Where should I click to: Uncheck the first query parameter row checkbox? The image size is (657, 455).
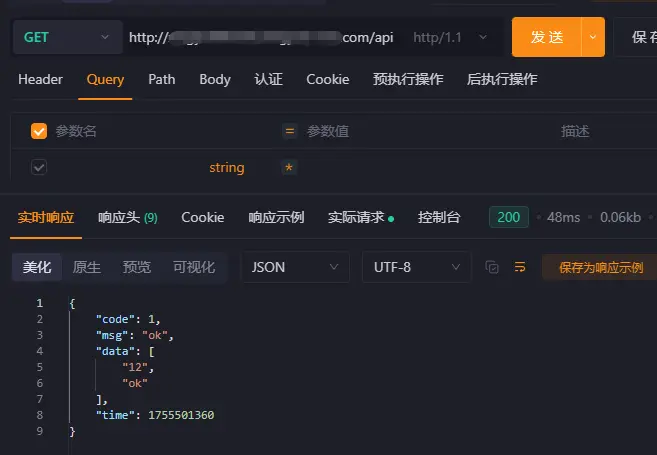(39, 167)
